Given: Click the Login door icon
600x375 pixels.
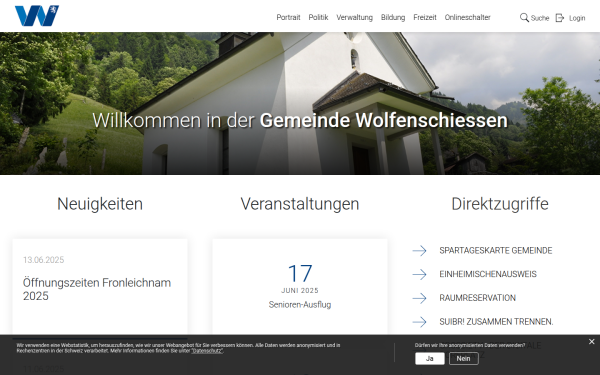Looking at the screenshot, I should [x=559, y=18].
